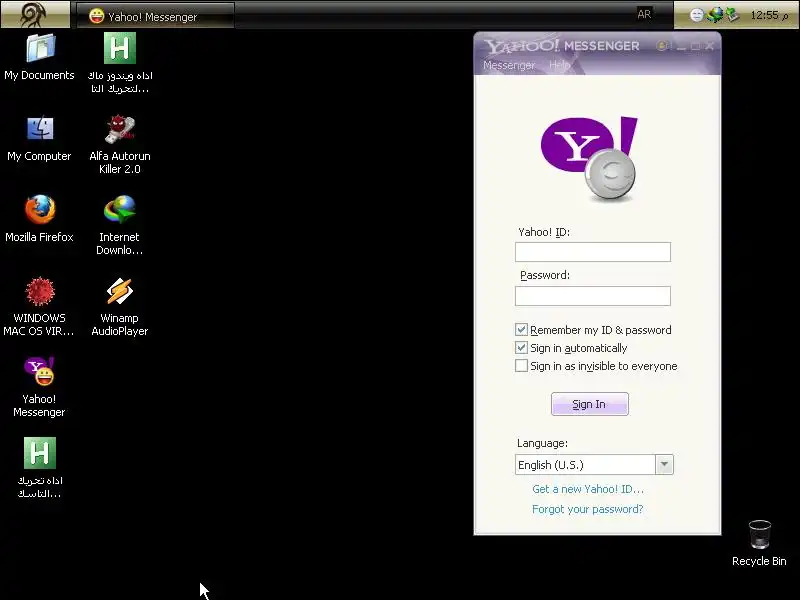Follow Forgot your password? link
800x600 pixels.
pyautogui.click(x=587, y=509)
